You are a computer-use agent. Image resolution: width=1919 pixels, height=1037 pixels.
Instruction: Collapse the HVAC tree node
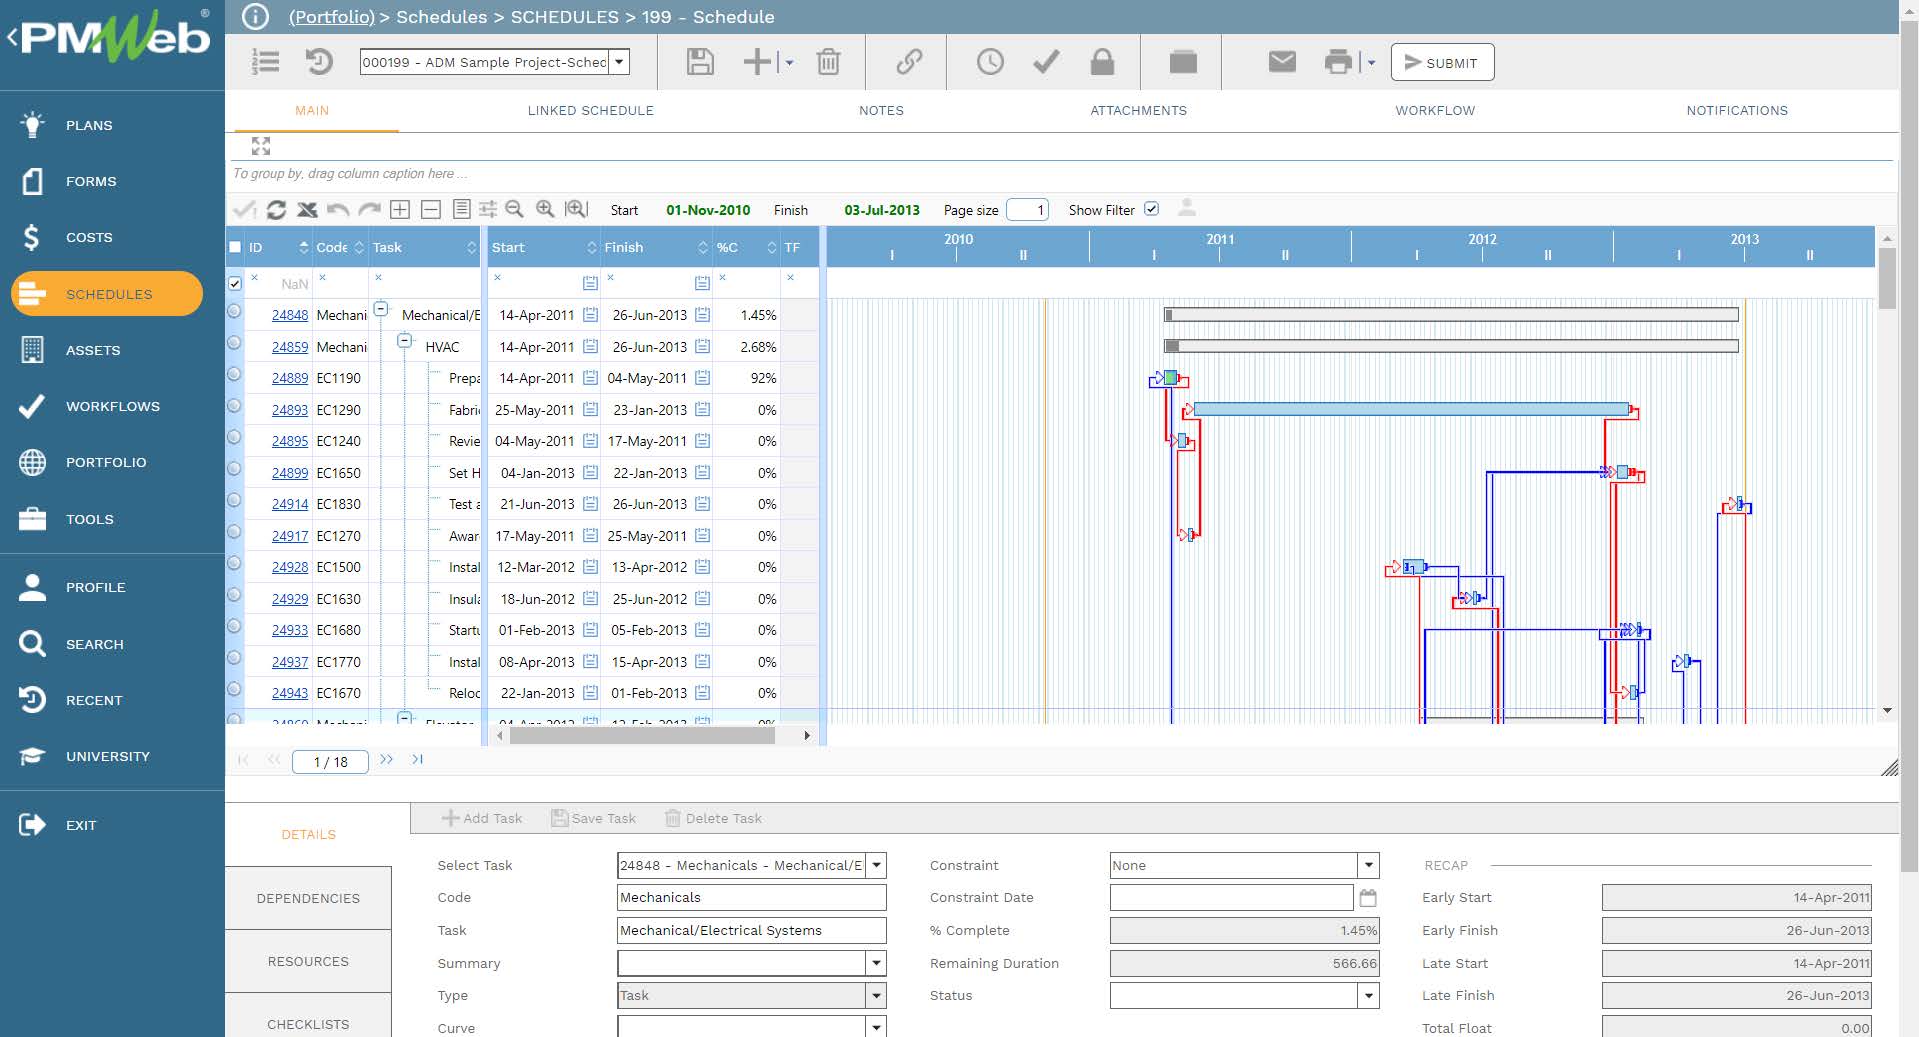405,341
